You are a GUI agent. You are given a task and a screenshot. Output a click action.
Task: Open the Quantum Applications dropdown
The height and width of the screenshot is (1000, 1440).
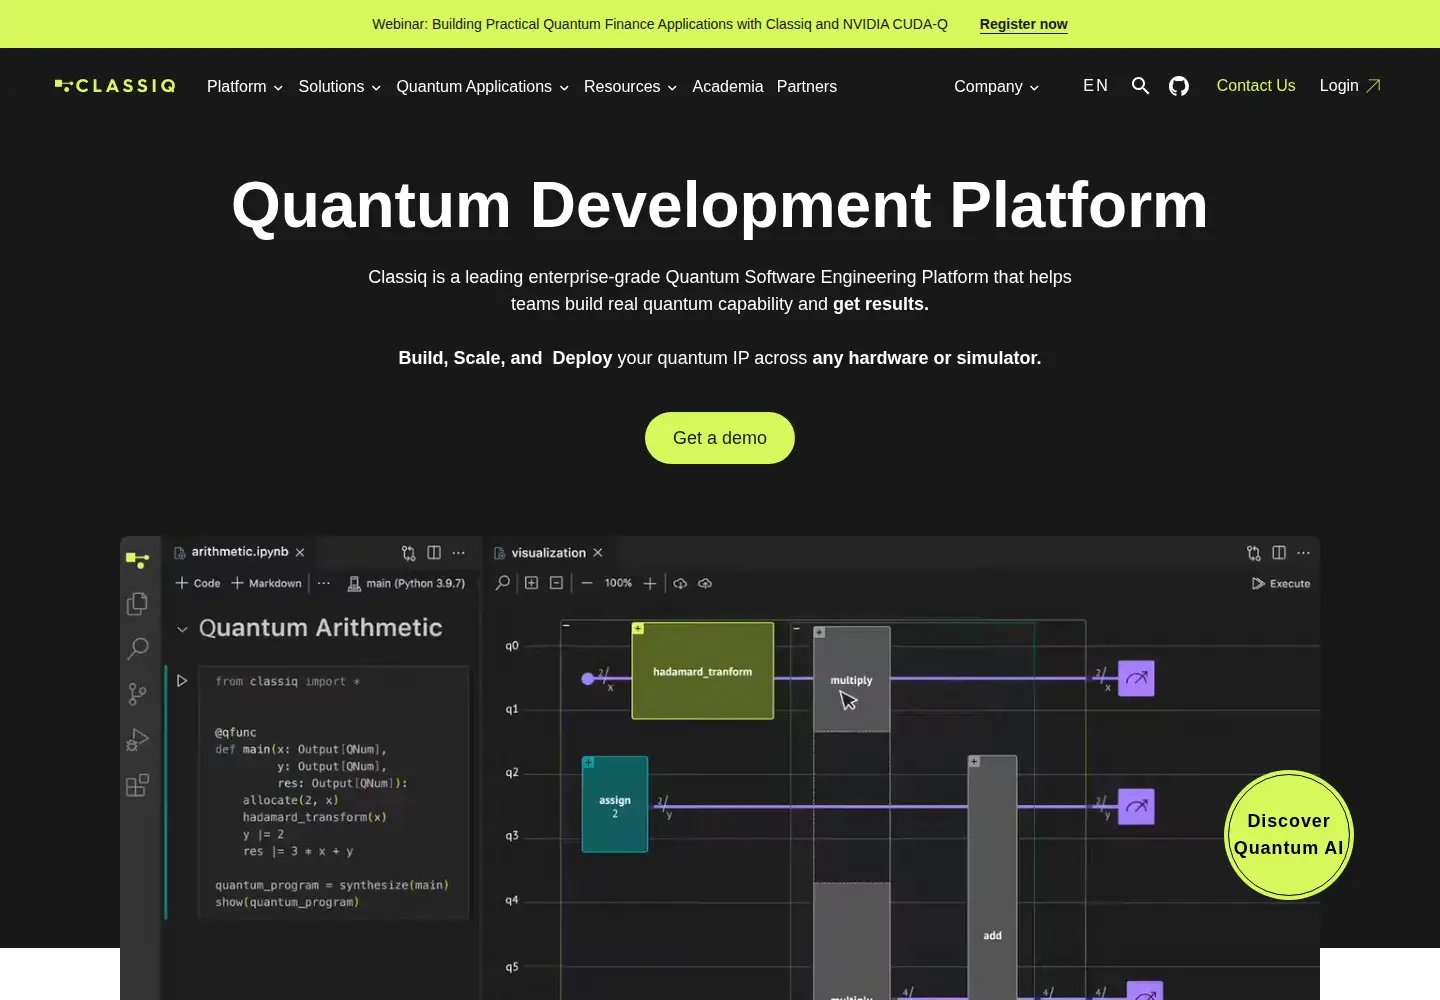pos(483,87)
